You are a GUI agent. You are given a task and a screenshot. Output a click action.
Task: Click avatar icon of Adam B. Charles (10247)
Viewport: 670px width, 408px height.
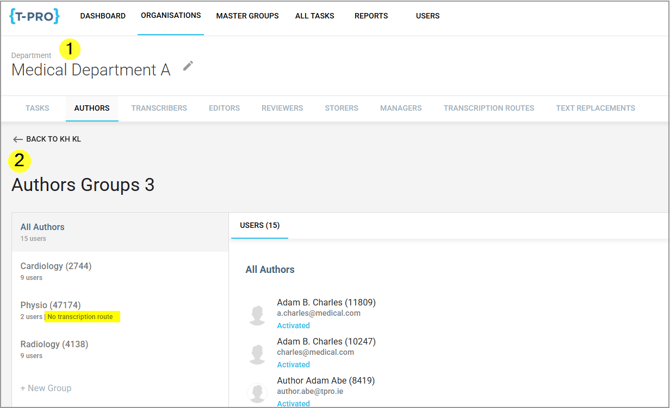(x=257, y=353)
